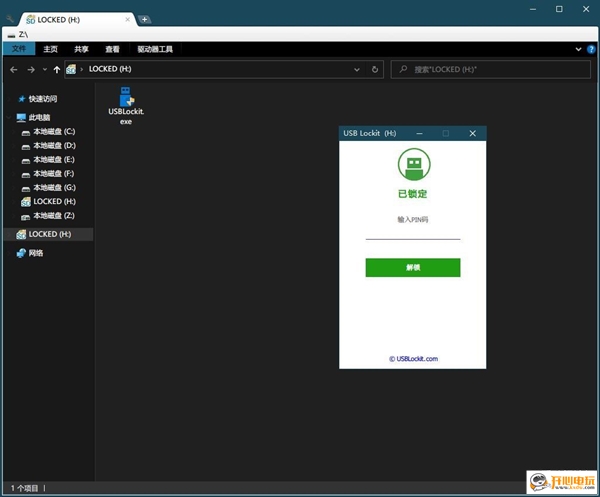Click the breadcrumb chevron before LOCKED (H:)

click(82, 70)
